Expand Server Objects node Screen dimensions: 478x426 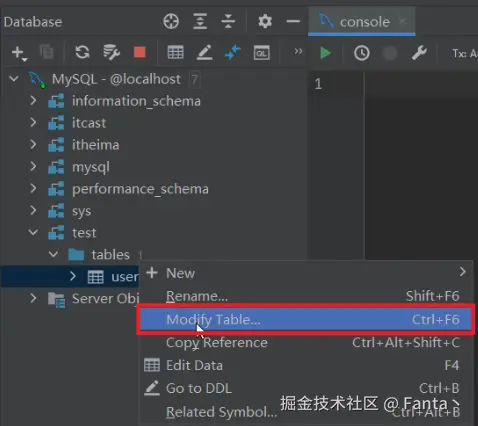[x=33, y=298]
